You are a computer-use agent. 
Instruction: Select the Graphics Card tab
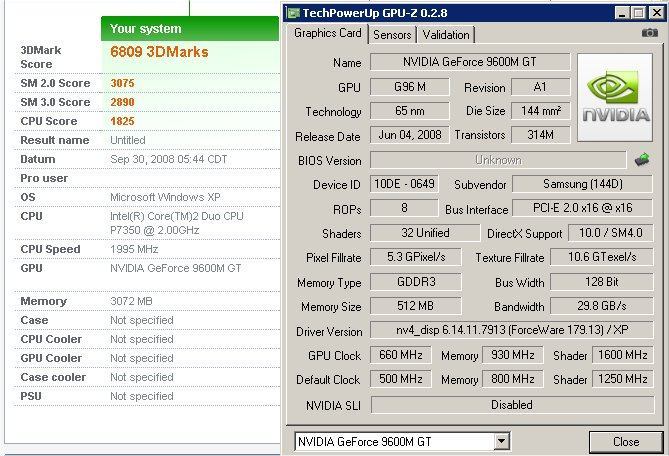pyautogui.click(x=328, y=33)
